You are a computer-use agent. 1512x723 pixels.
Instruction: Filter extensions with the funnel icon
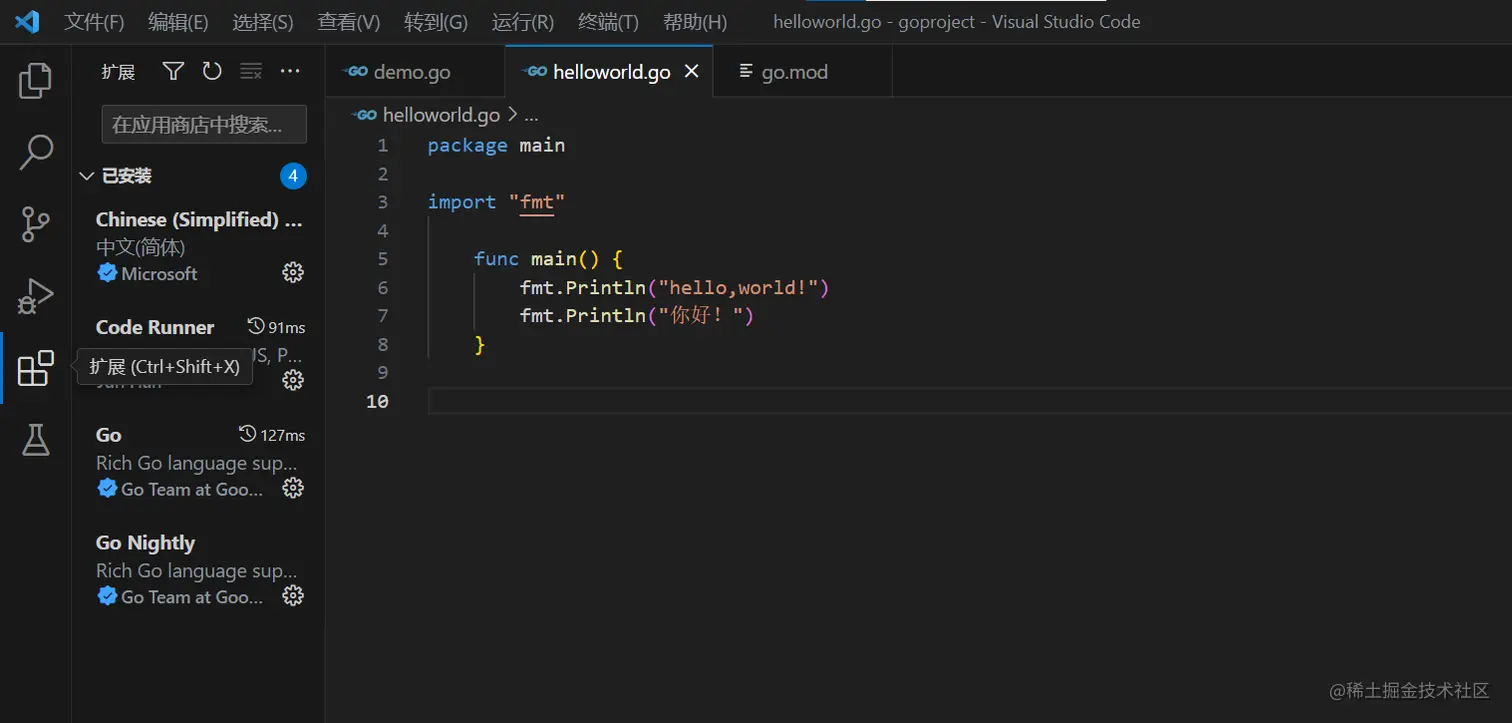[x=173, y=71]
